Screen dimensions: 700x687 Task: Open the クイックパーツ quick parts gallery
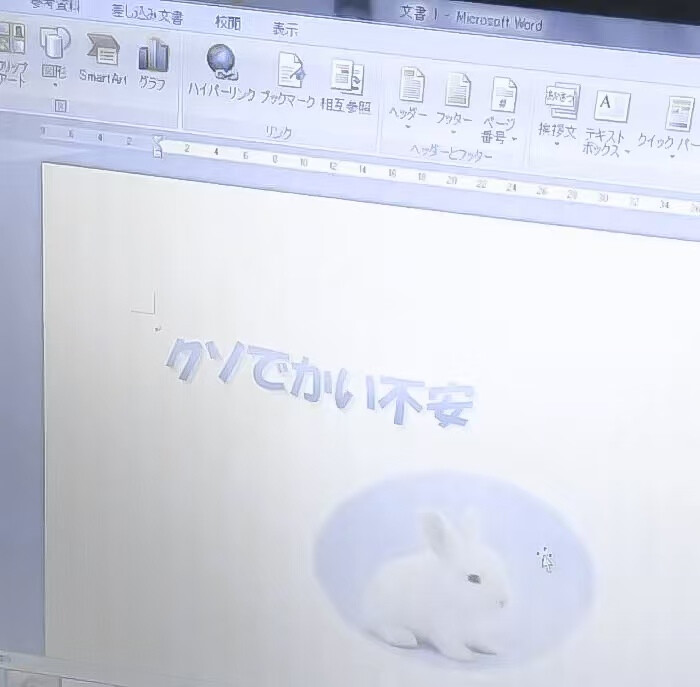coord(670,129)
